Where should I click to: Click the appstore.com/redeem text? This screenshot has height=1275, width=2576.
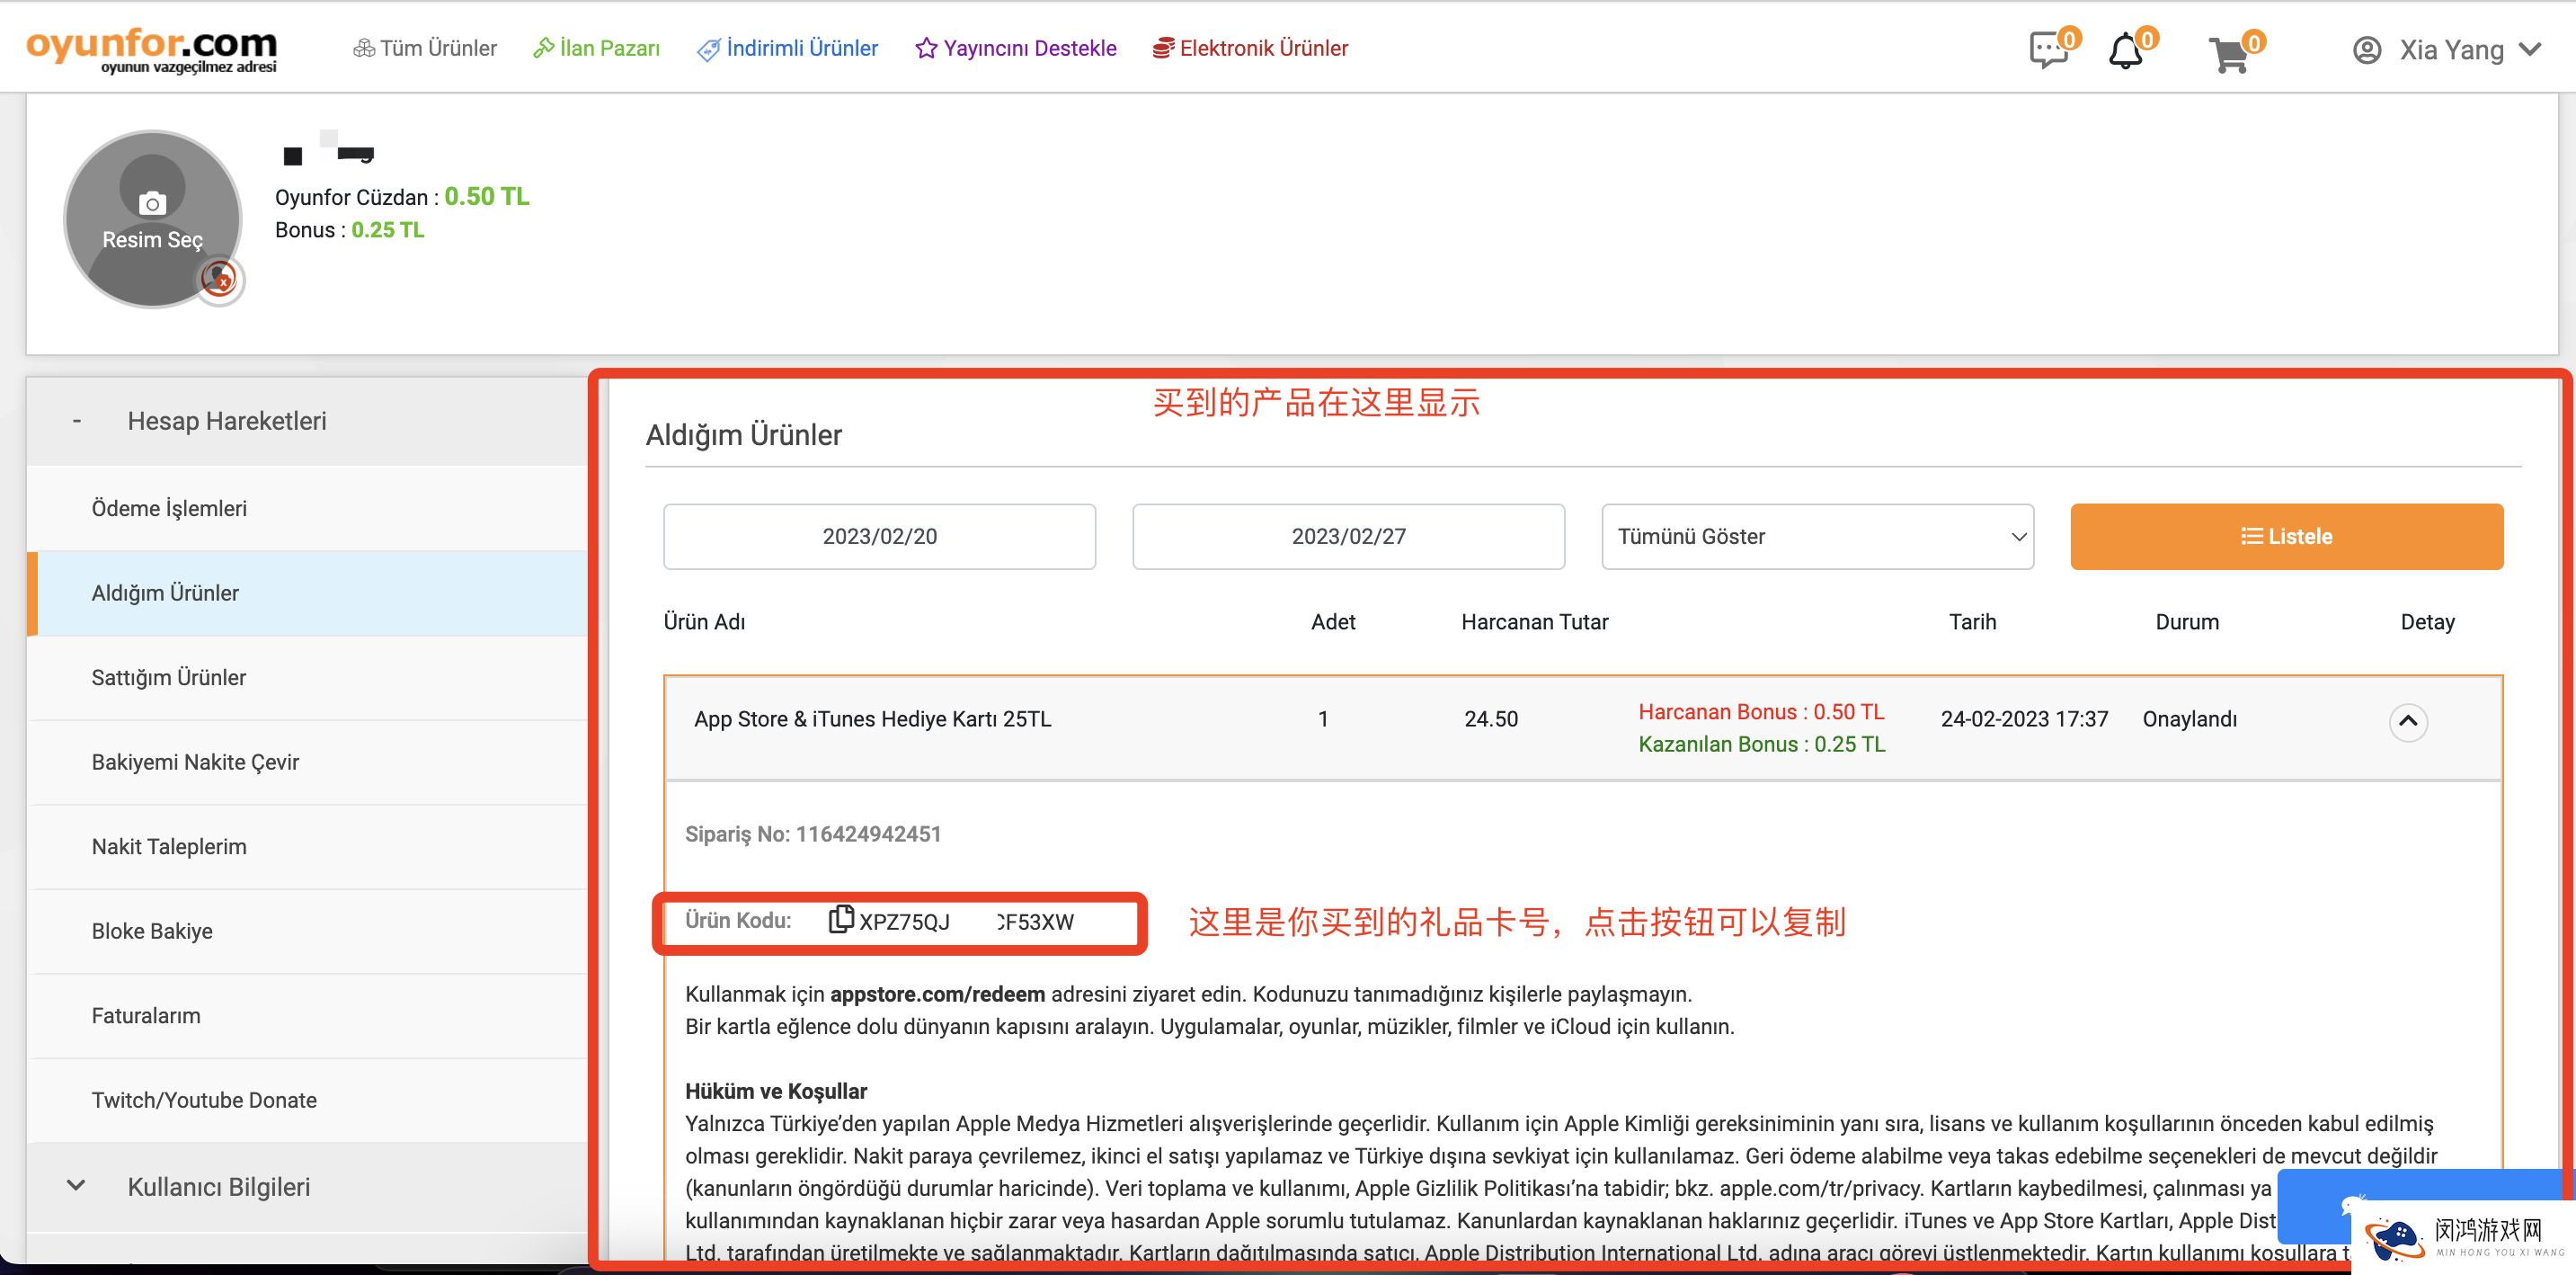[x=937, y=994]
